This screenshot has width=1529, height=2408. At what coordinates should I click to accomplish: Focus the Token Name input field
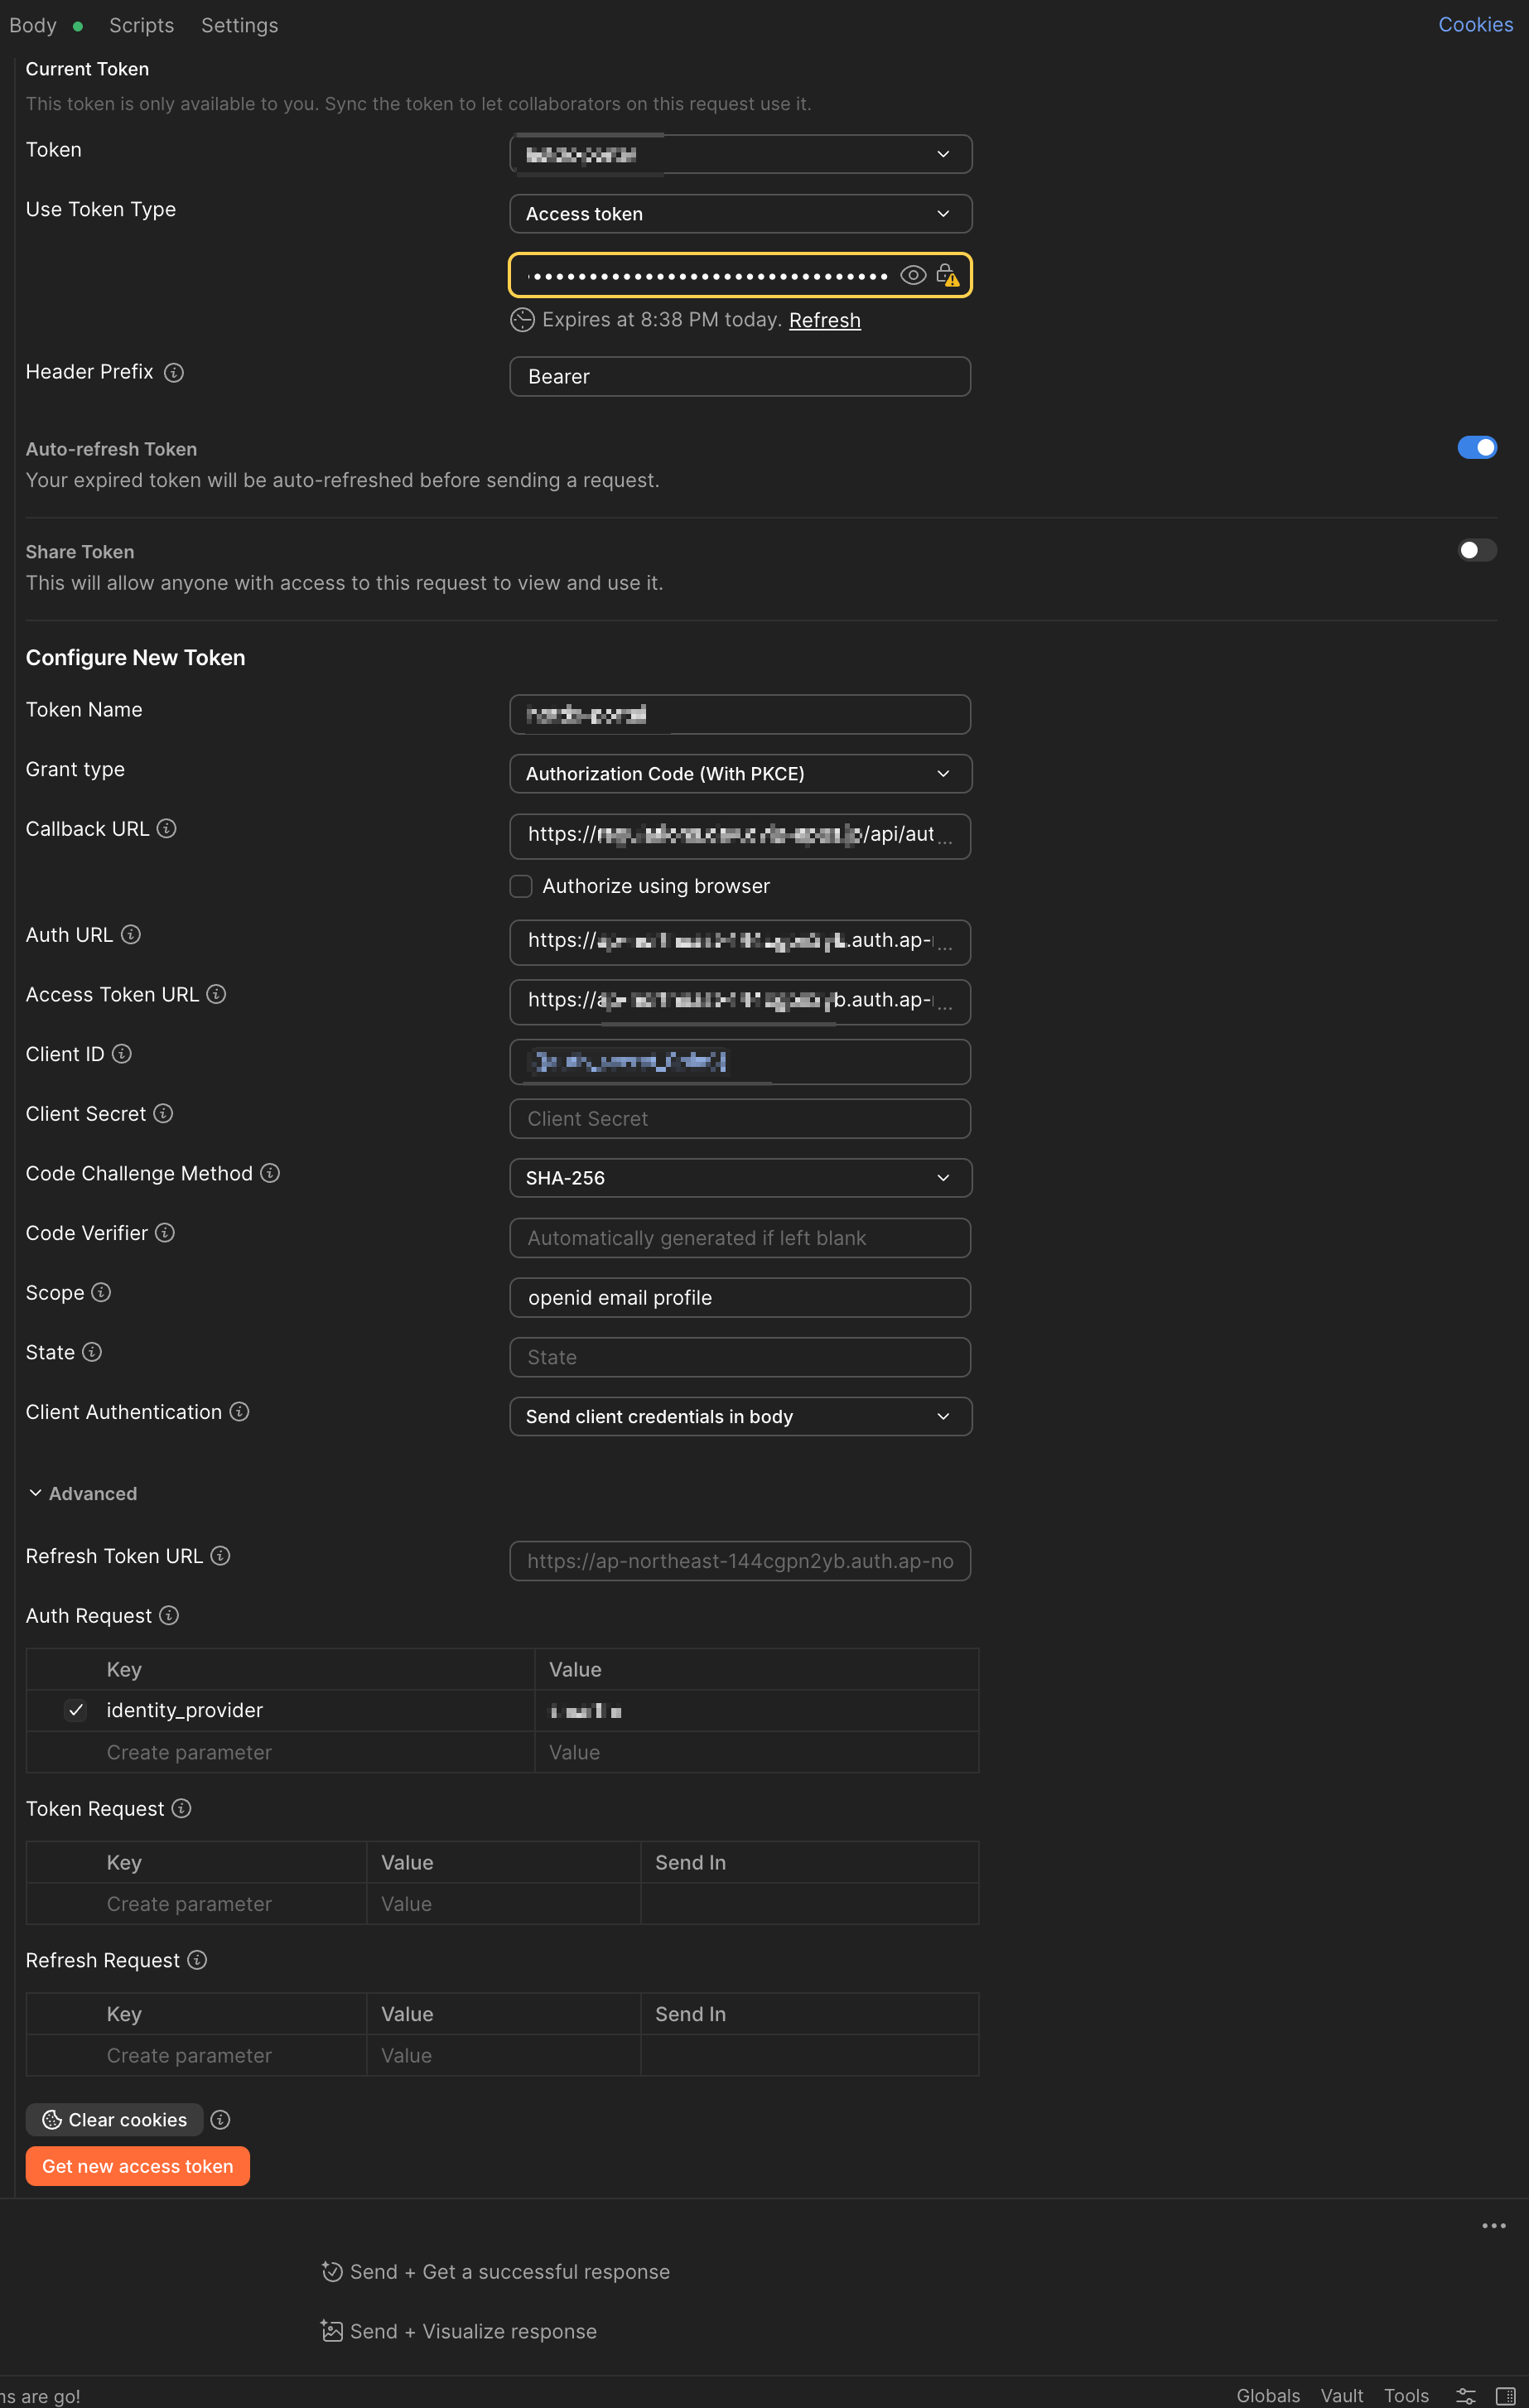click(740, 714)
